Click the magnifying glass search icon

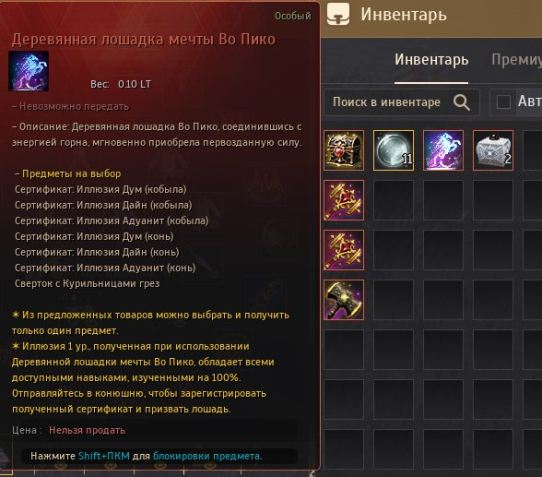[461, 102]
